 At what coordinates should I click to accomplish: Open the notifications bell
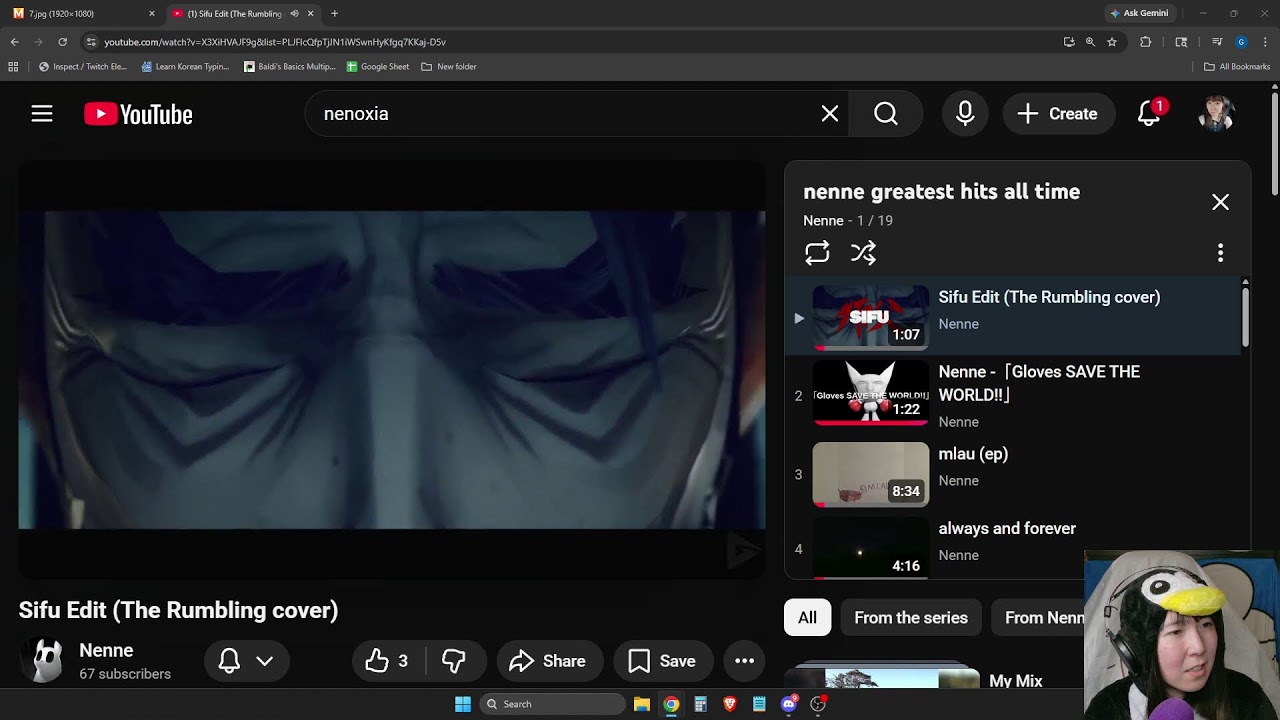(1149, 114)
